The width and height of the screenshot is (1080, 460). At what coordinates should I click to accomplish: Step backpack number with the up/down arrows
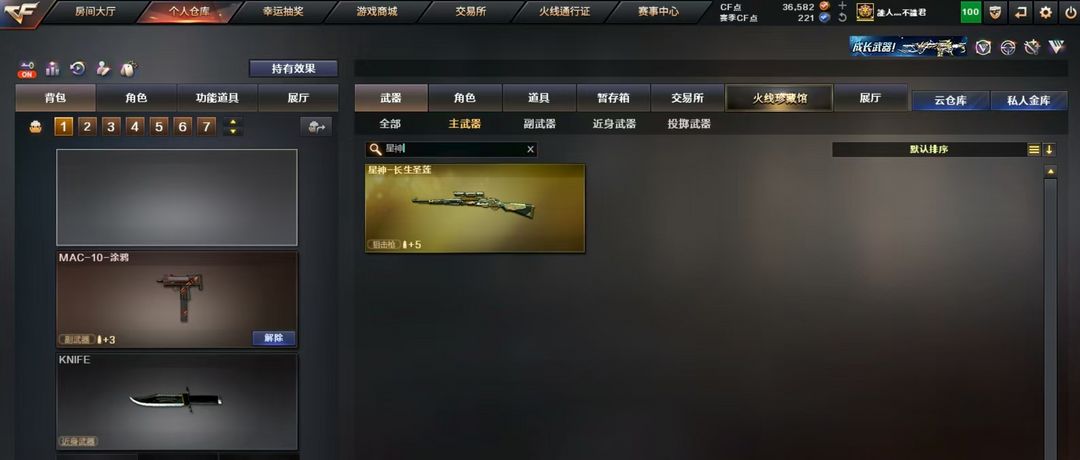(x=233, y=127)
